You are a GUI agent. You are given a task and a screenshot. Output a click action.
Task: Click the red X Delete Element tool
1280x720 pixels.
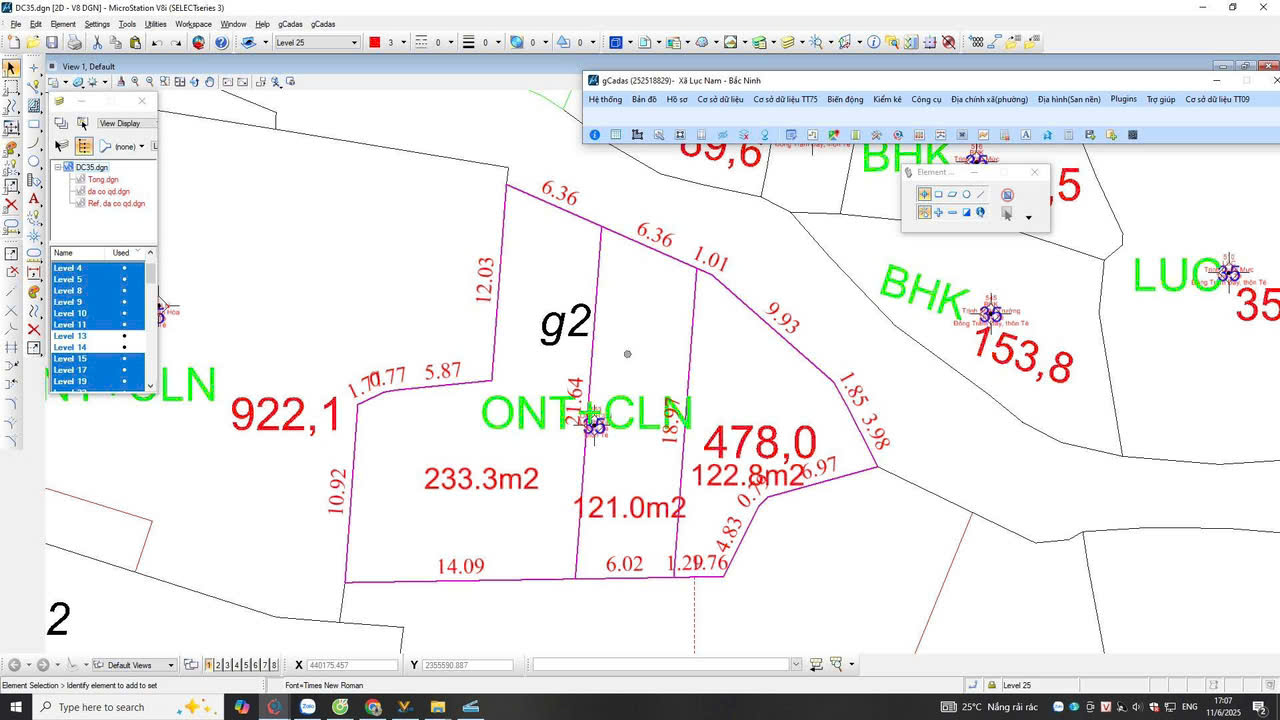[11, 204]
